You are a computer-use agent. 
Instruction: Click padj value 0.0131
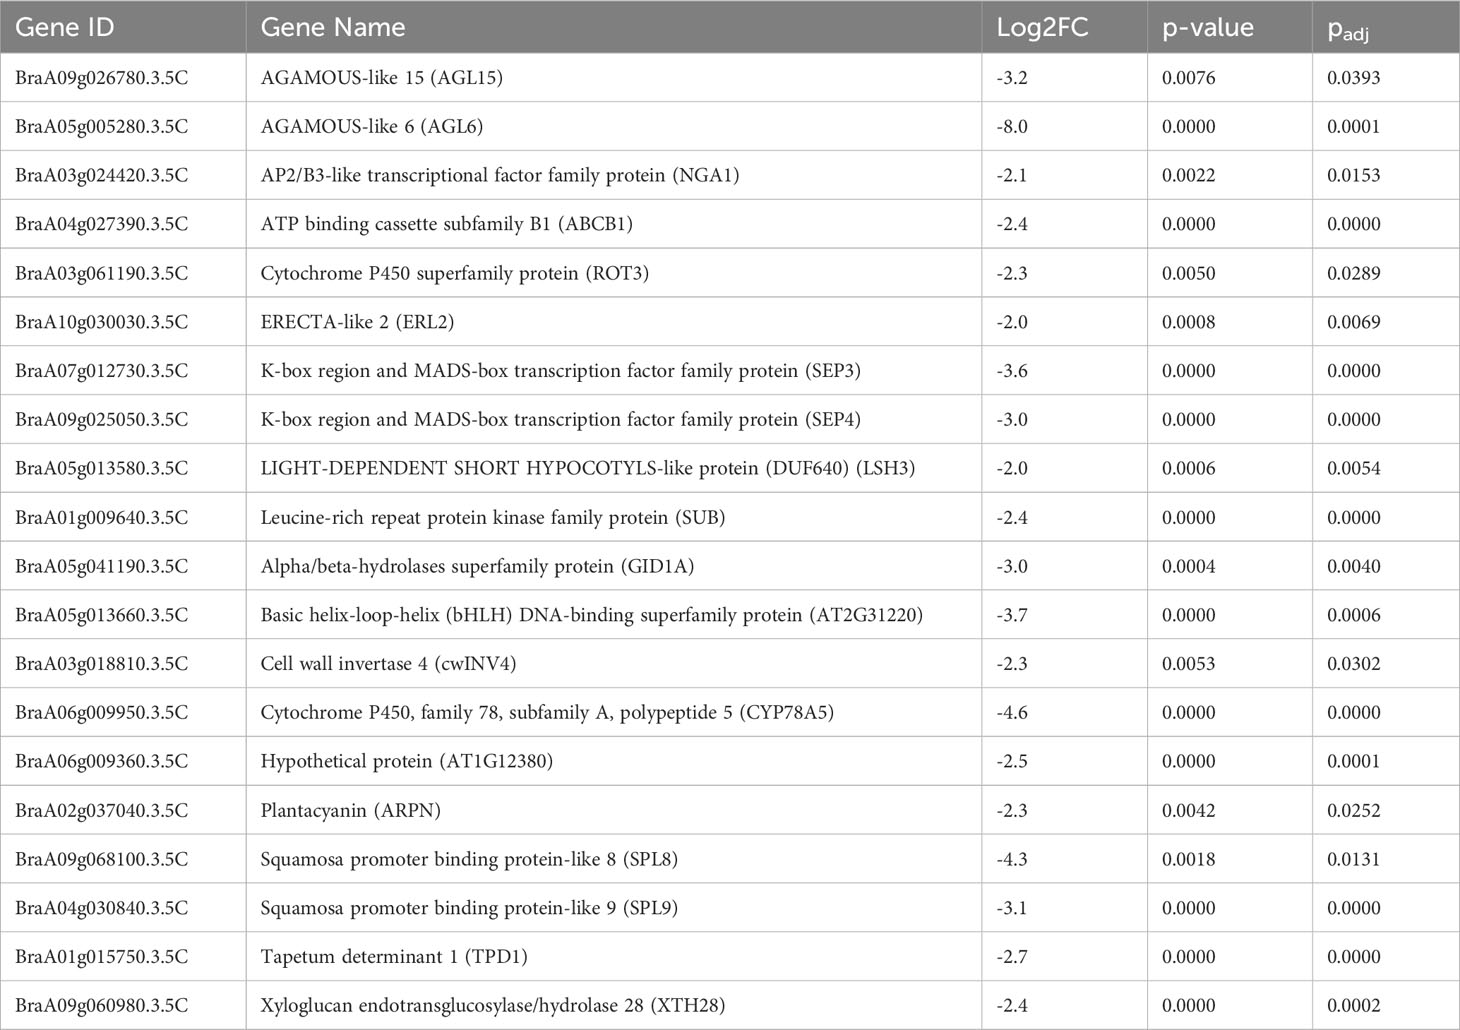[1353, 860]
